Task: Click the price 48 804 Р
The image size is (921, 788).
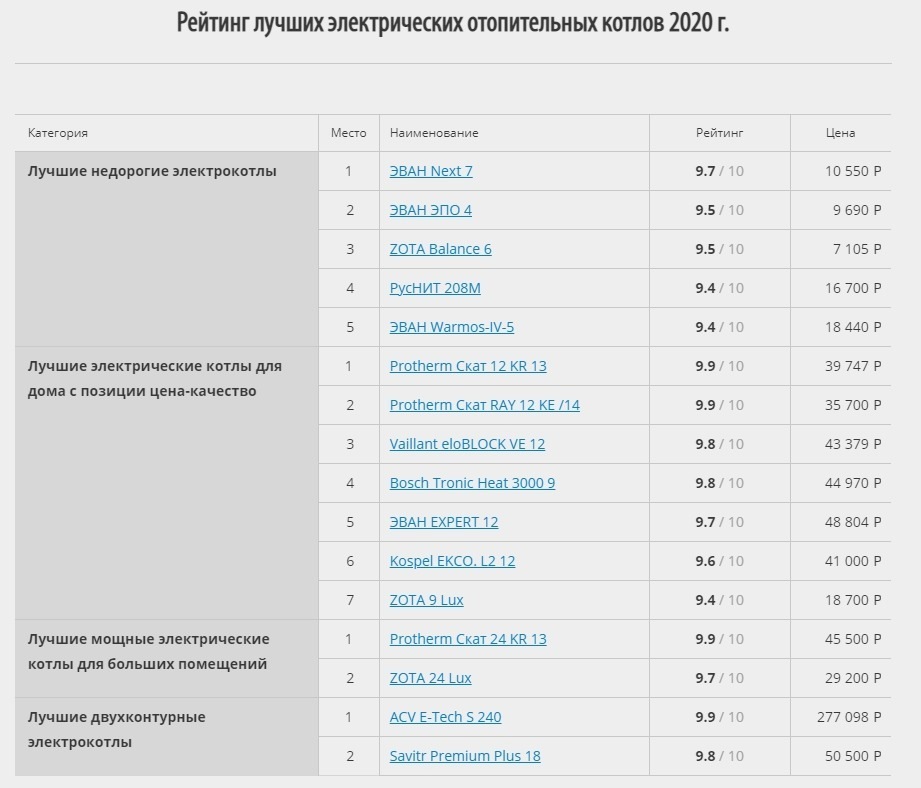Action: (853, 522)
